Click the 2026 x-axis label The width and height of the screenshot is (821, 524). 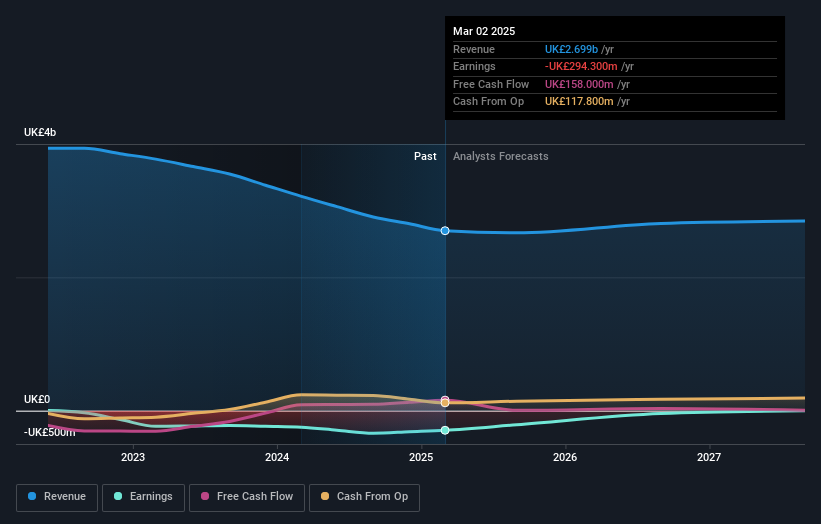[x=565, y=458]
